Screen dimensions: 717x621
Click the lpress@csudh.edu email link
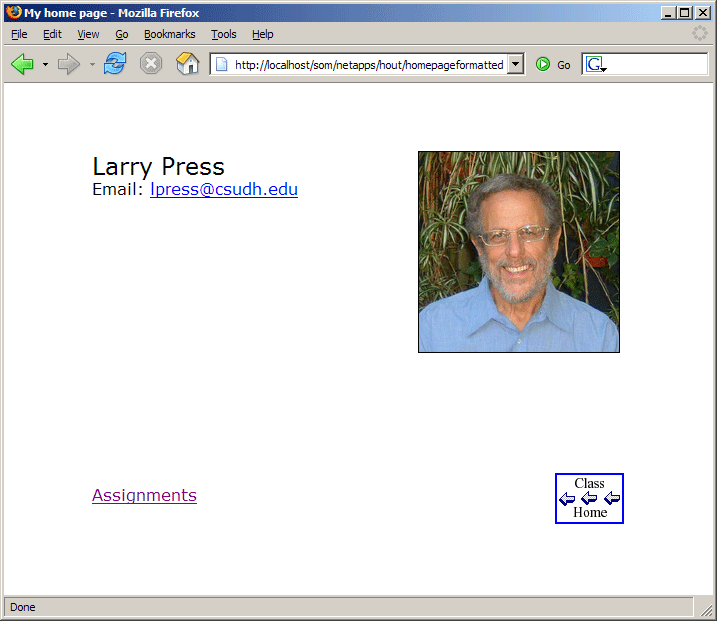pos(224,189)
